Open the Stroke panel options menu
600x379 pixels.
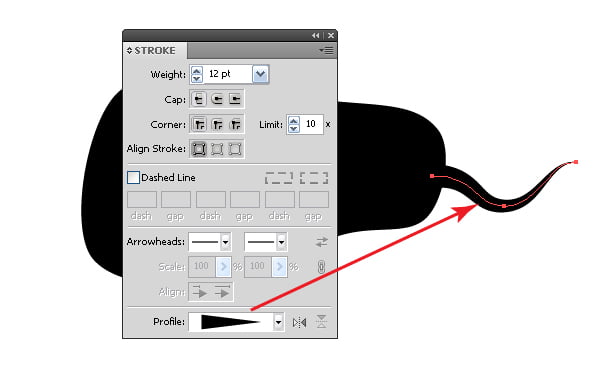click(x=326, y=50)
